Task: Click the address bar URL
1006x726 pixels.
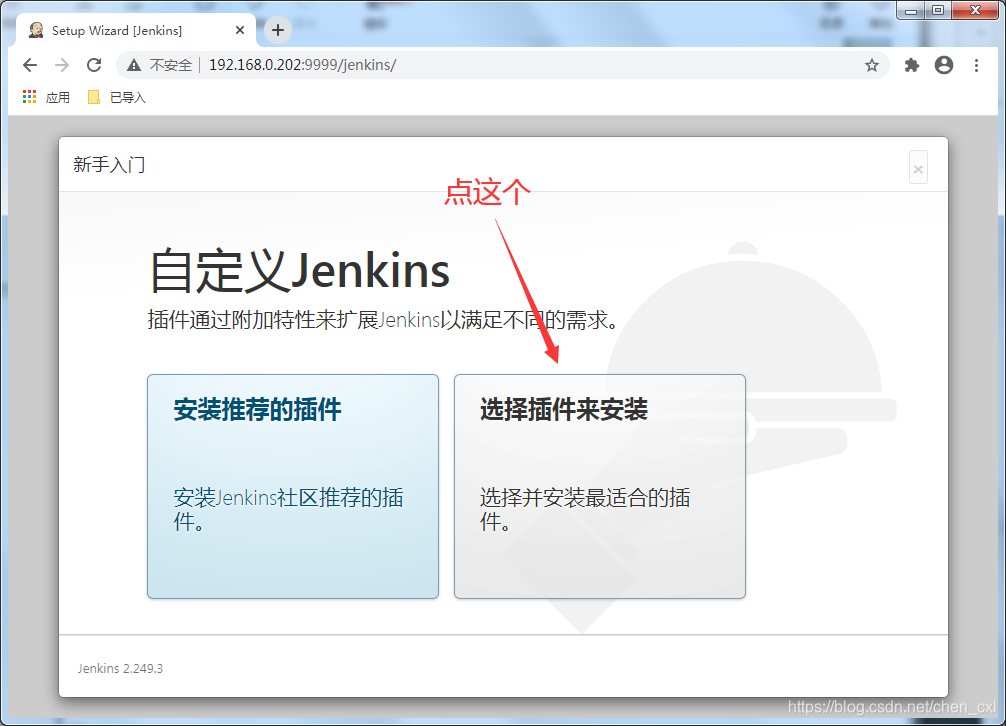Action: [302, 65]
